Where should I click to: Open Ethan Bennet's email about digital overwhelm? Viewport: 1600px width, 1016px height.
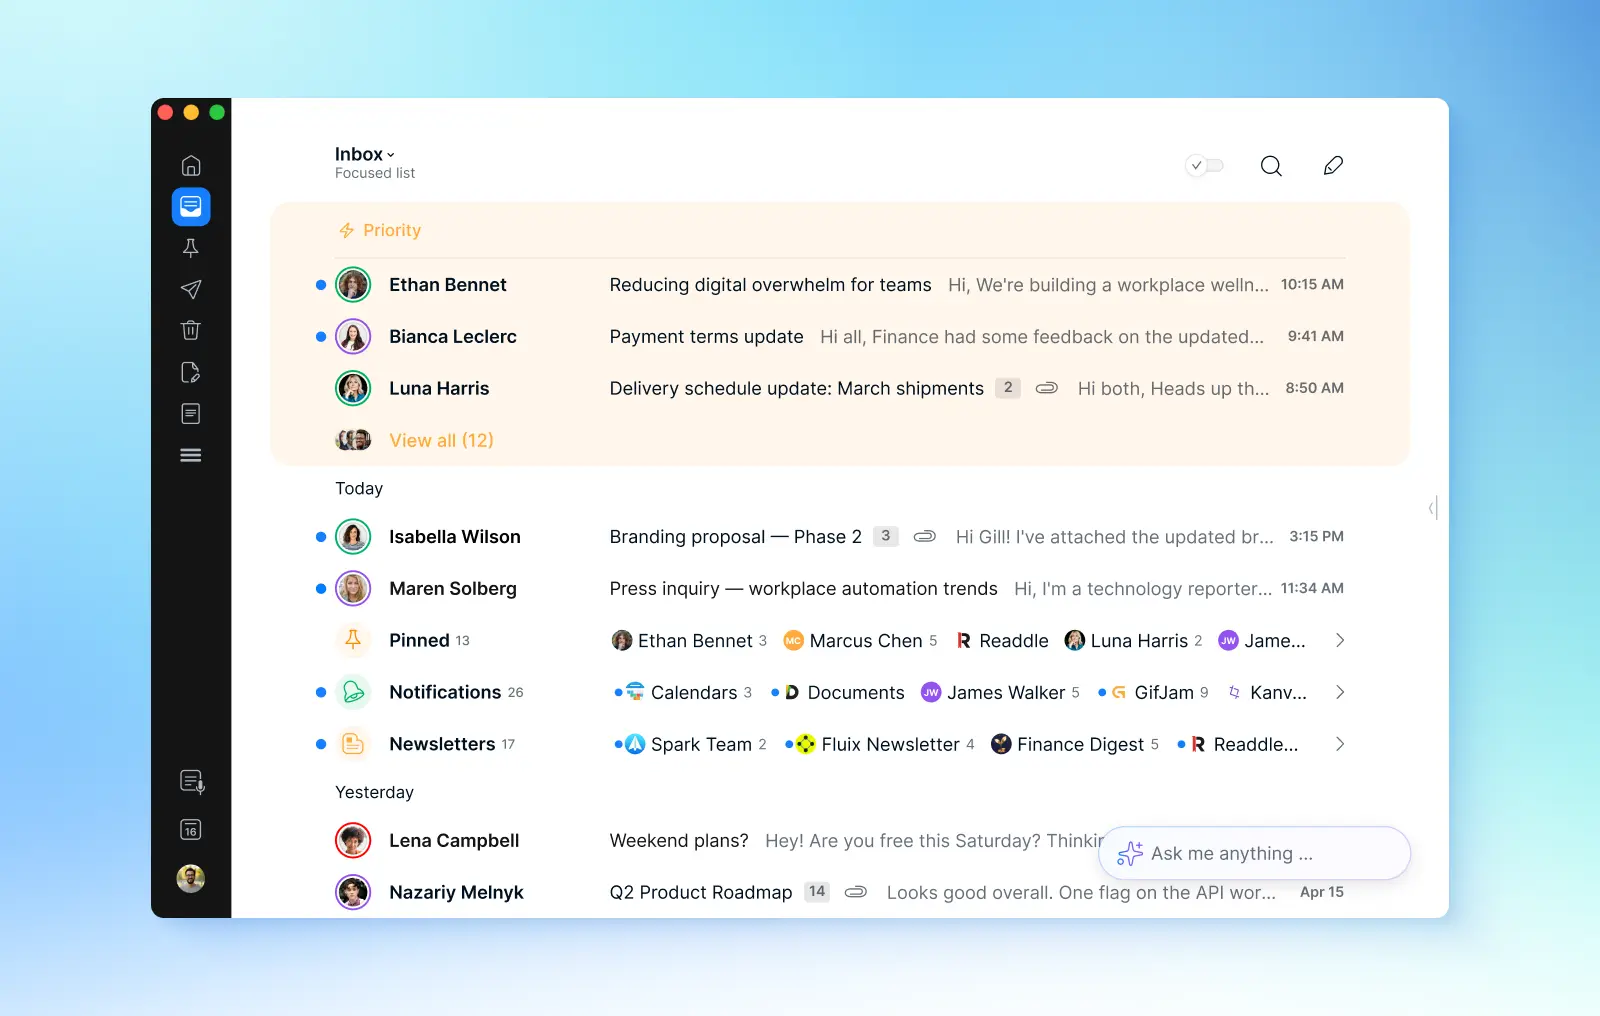(770, 285)
